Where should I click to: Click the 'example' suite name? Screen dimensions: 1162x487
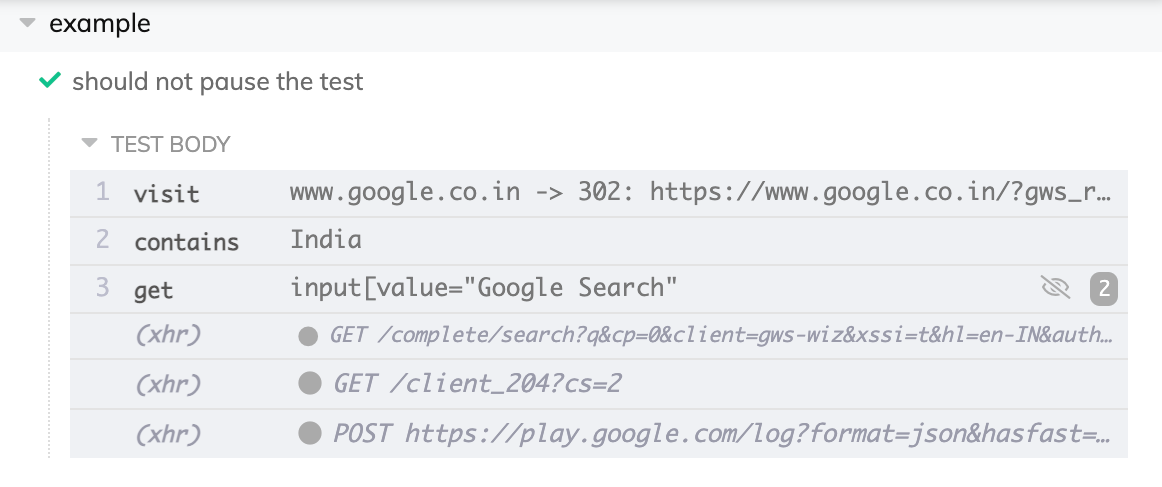tap(100, 24)
